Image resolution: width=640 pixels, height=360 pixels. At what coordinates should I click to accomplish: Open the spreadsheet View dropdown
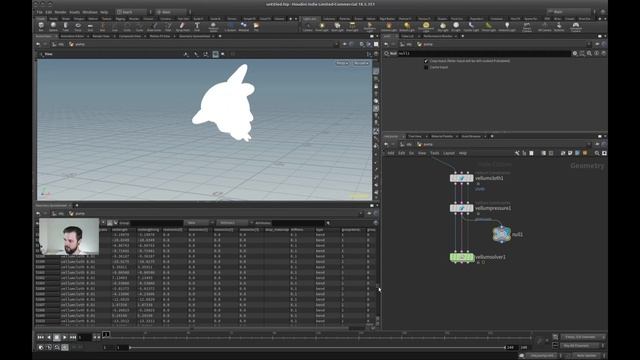(199, 223)
